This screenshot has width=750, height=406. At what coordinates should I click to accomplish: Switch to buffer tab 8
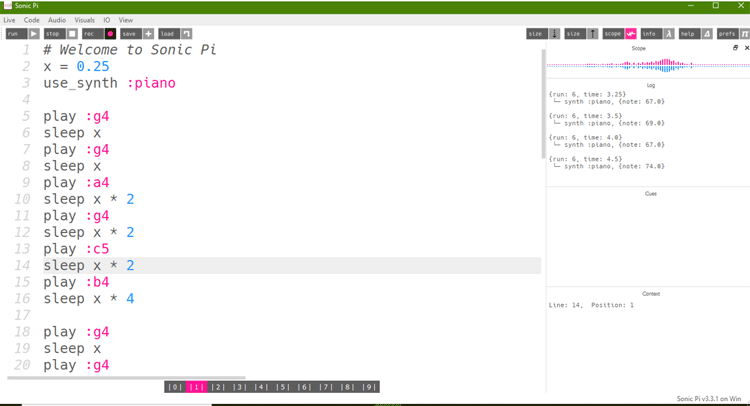pyautogui.click(x=347, y=387)
